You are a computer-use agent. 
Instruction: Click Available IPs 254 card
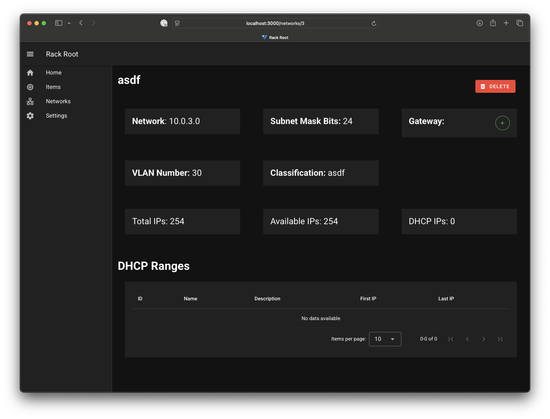(321, 221)
